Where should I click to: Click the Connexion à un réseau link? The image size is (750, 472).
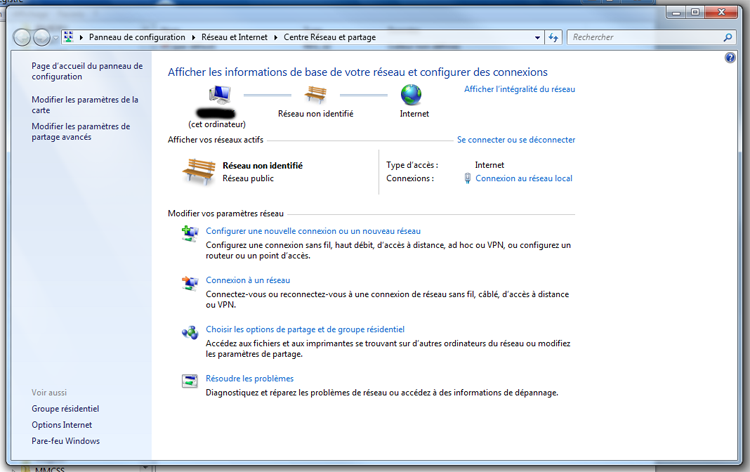point(248,280)
